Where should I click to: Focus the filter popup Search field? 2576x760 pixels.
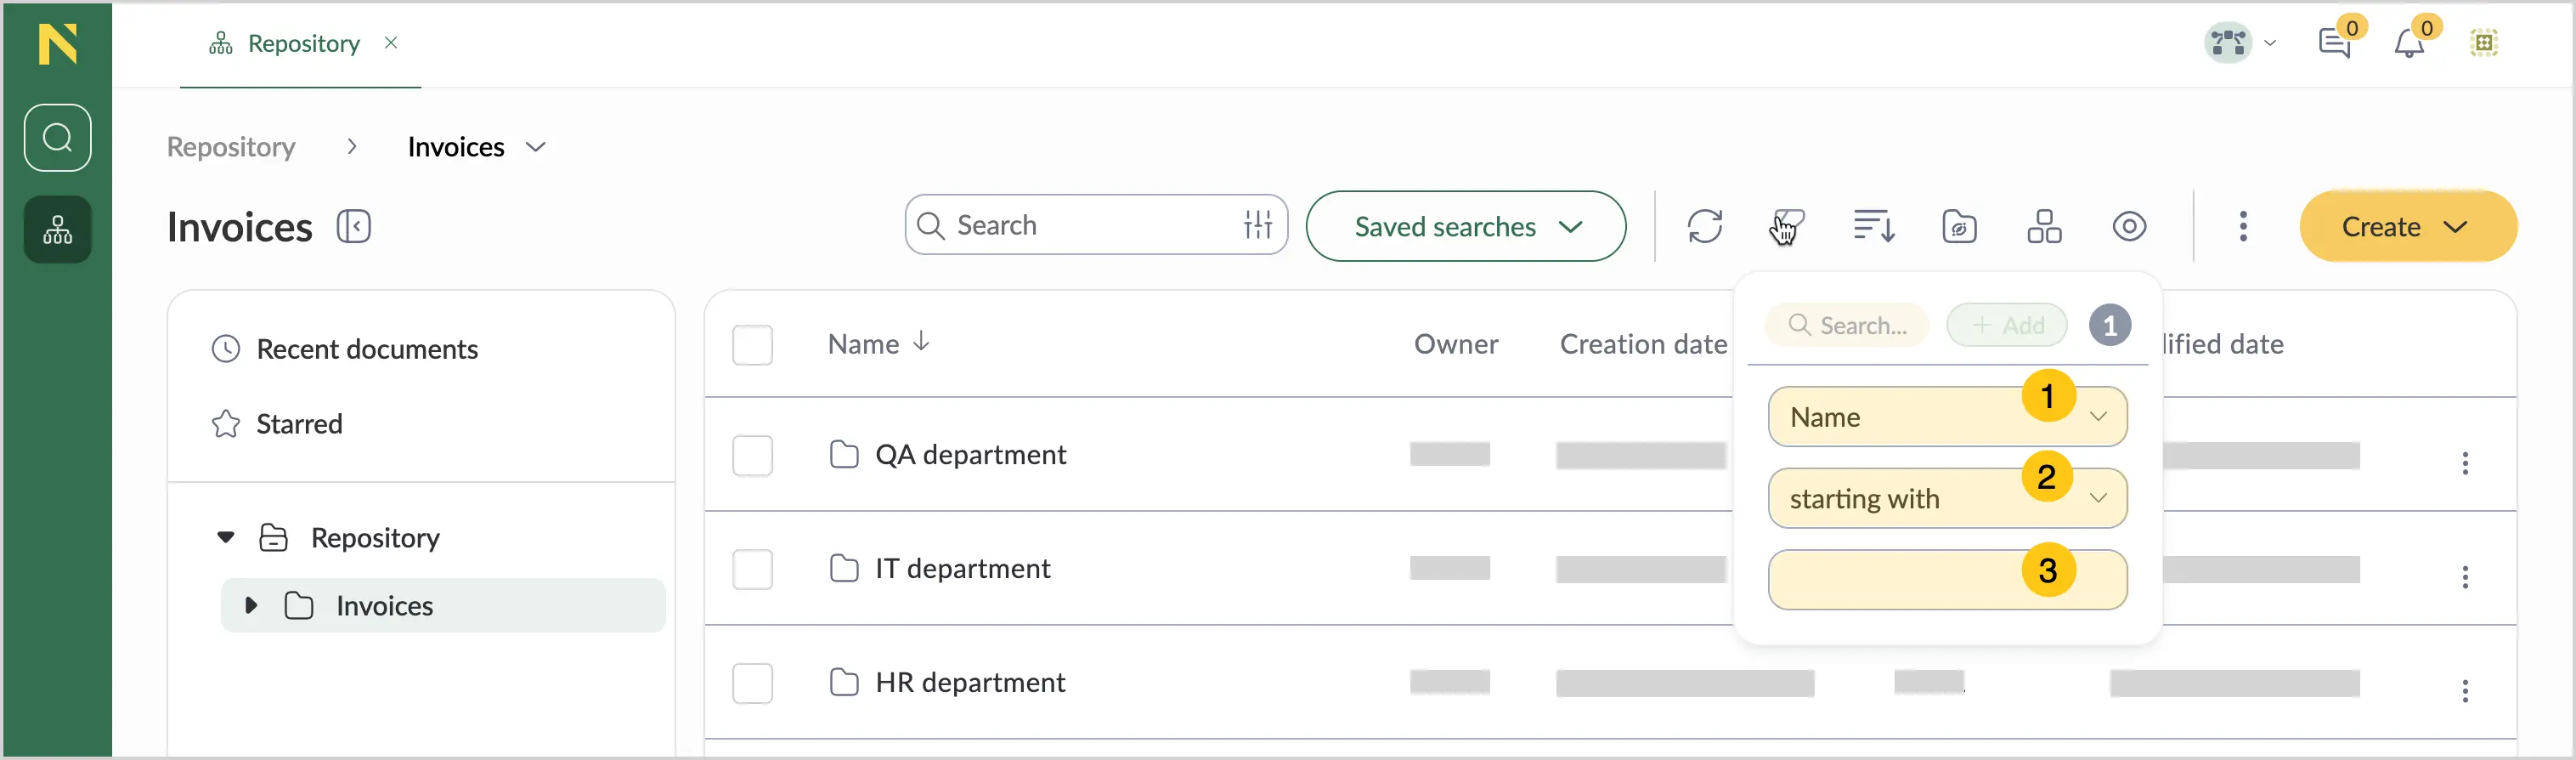(1847, 325)
